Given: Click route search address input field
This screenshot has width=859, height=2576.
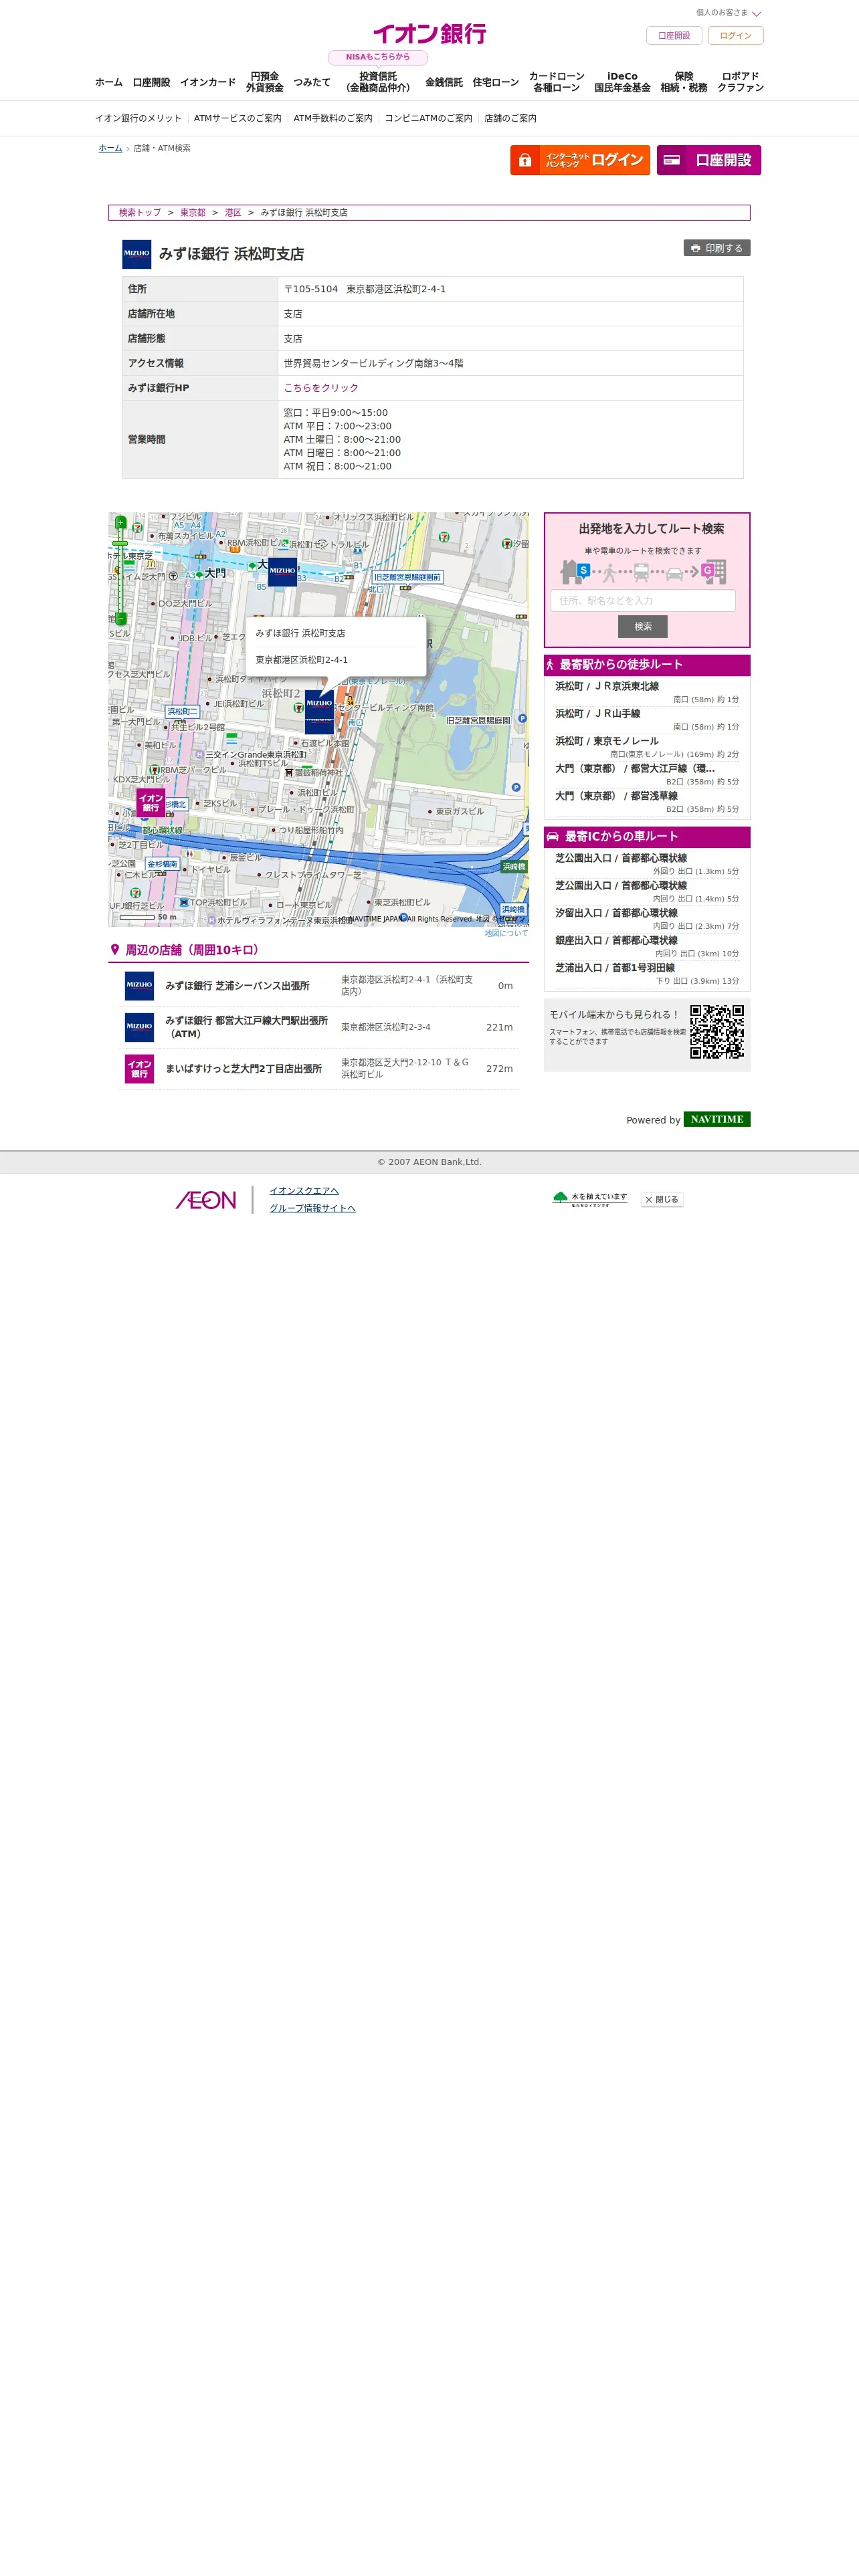Looking at the screenshot, I should point(643,600).
